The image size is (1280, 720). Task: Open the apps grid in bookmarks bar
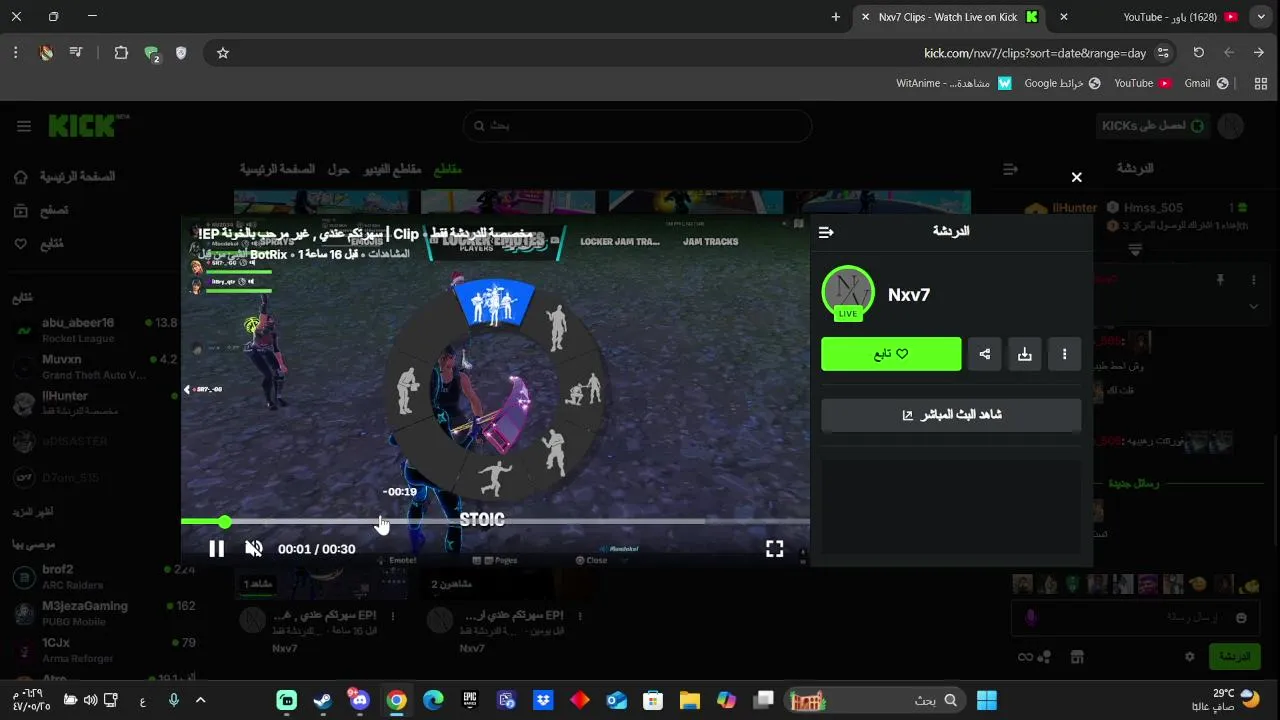tap(1260, 83)
